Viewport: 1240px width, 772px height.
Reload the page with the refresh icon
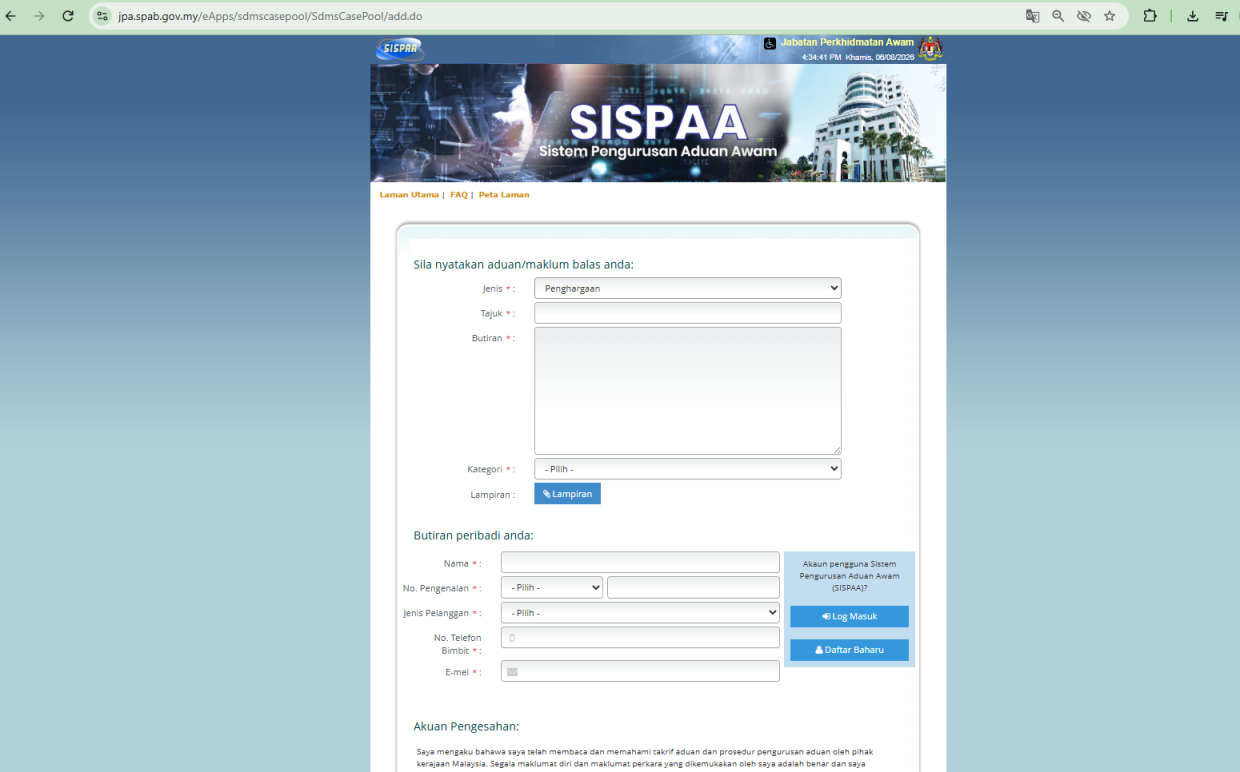click(x=68, y=16)
